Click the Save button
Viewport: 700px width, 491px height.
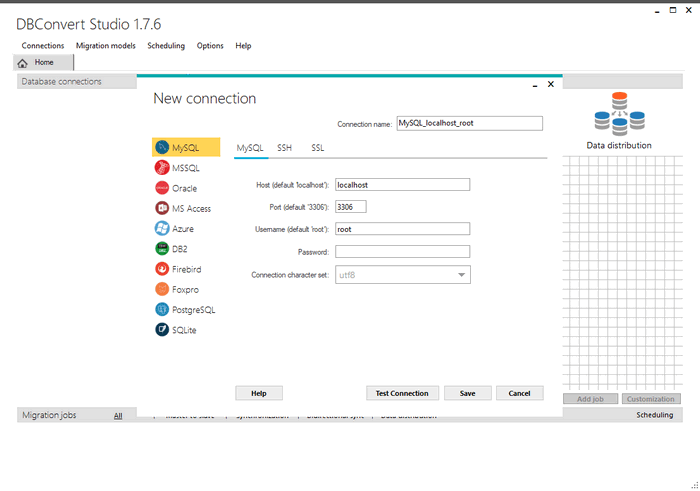pyautogui.click(x=467, y=393)
